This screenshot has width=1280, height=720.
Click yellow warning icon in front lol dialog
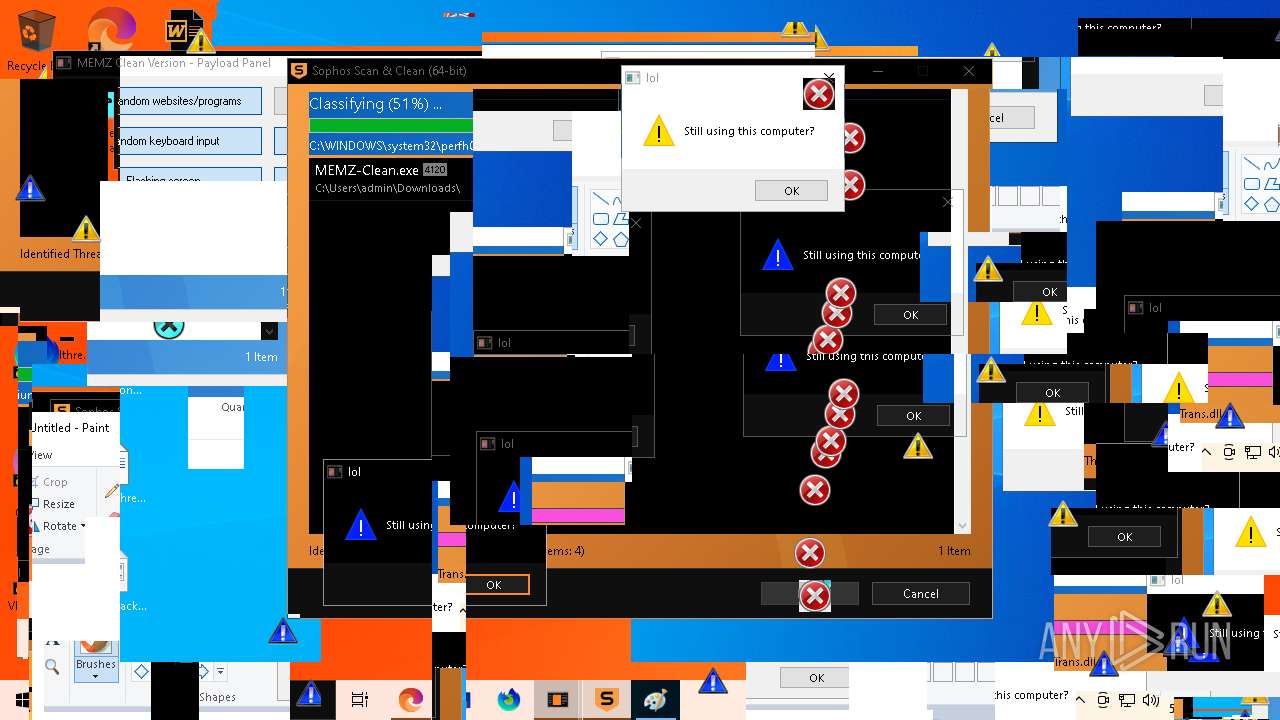pyautogui.click(x=658, y=131)
